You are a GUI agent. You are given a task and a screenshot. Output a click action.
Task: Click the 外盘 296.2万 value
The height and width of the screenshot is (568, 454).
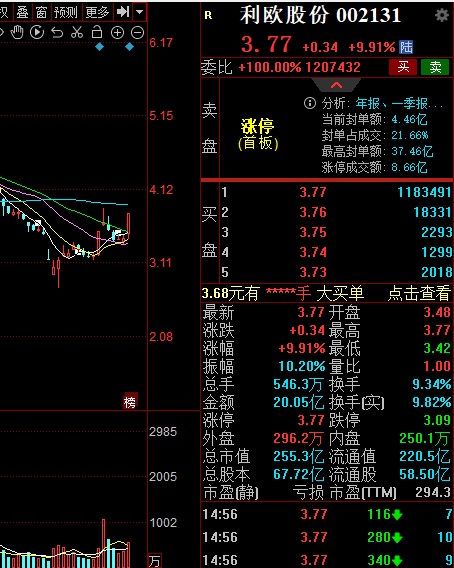298,439
